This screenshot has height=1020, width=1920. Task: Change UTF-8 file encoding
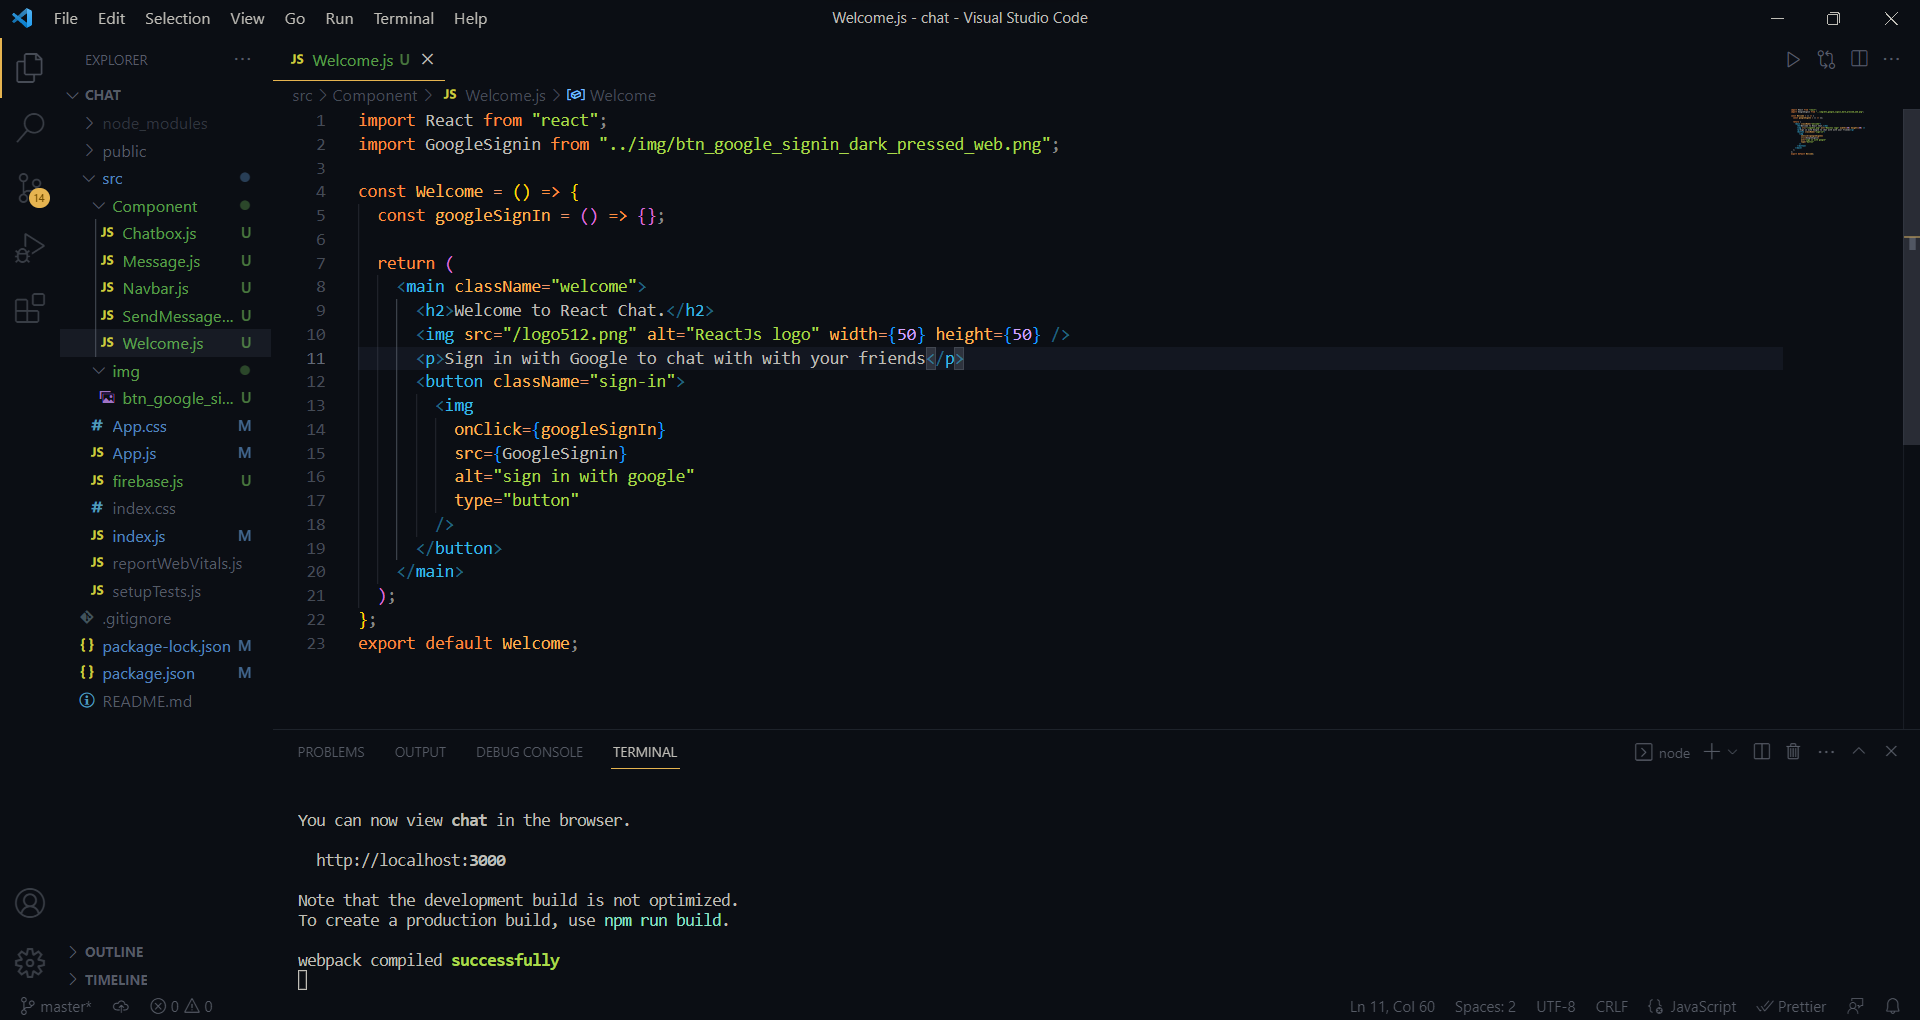tap(1555, 1007)
